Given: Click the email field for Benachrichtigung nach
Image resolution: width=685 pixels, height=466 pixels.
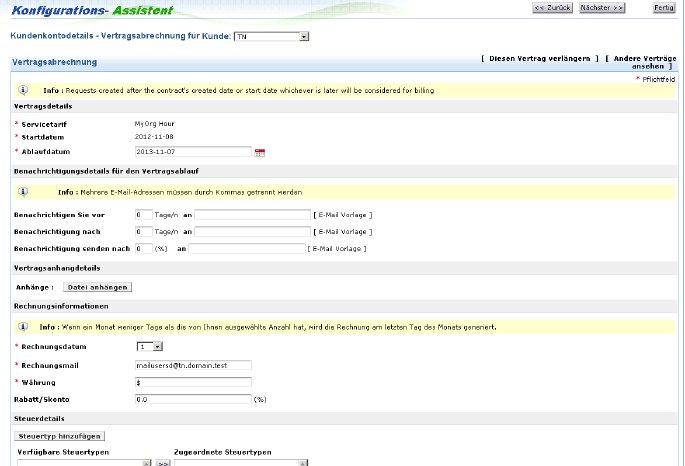Looking at the screenshot, I should click(x=253, y=231).
